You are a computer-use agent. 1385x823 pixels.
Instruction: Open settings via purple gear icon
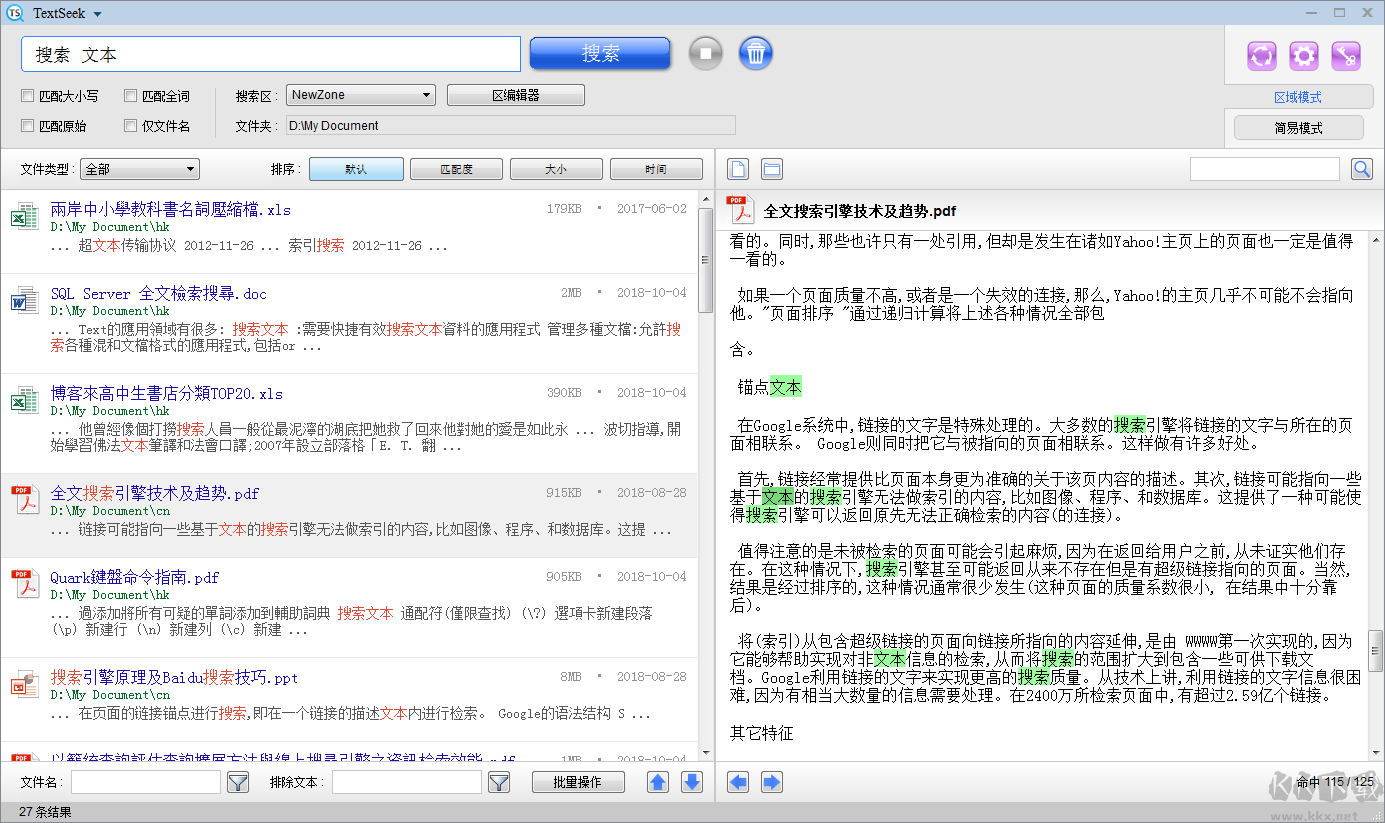(1304, 56)
